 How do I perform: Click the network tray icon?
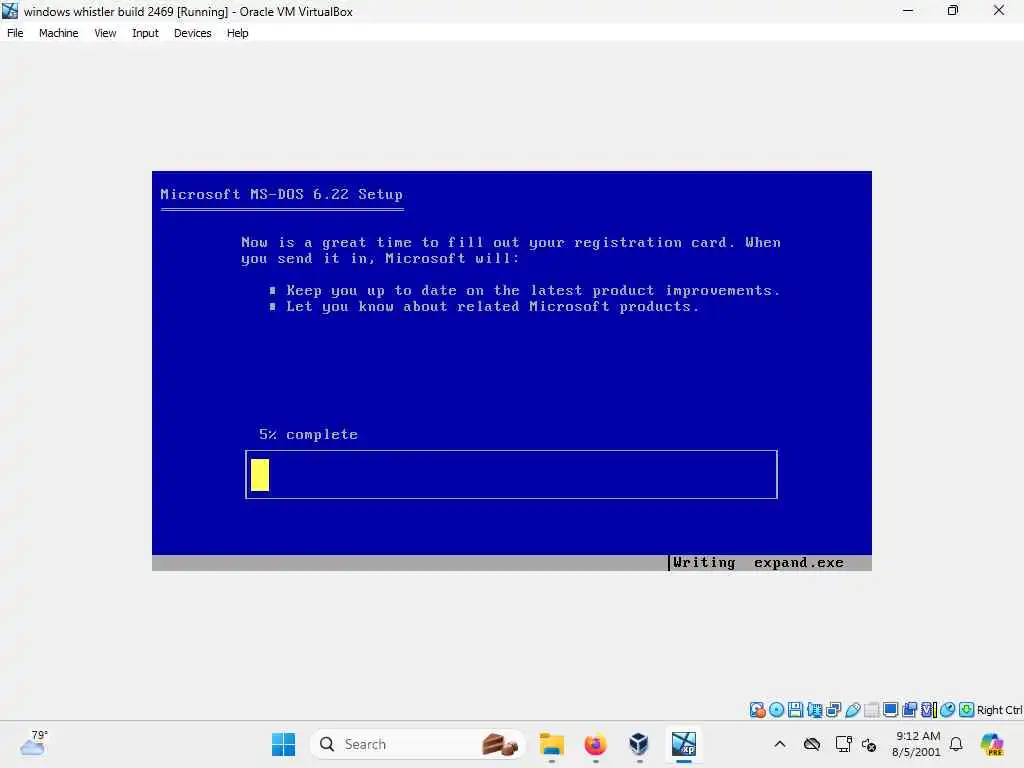(843, 744)
